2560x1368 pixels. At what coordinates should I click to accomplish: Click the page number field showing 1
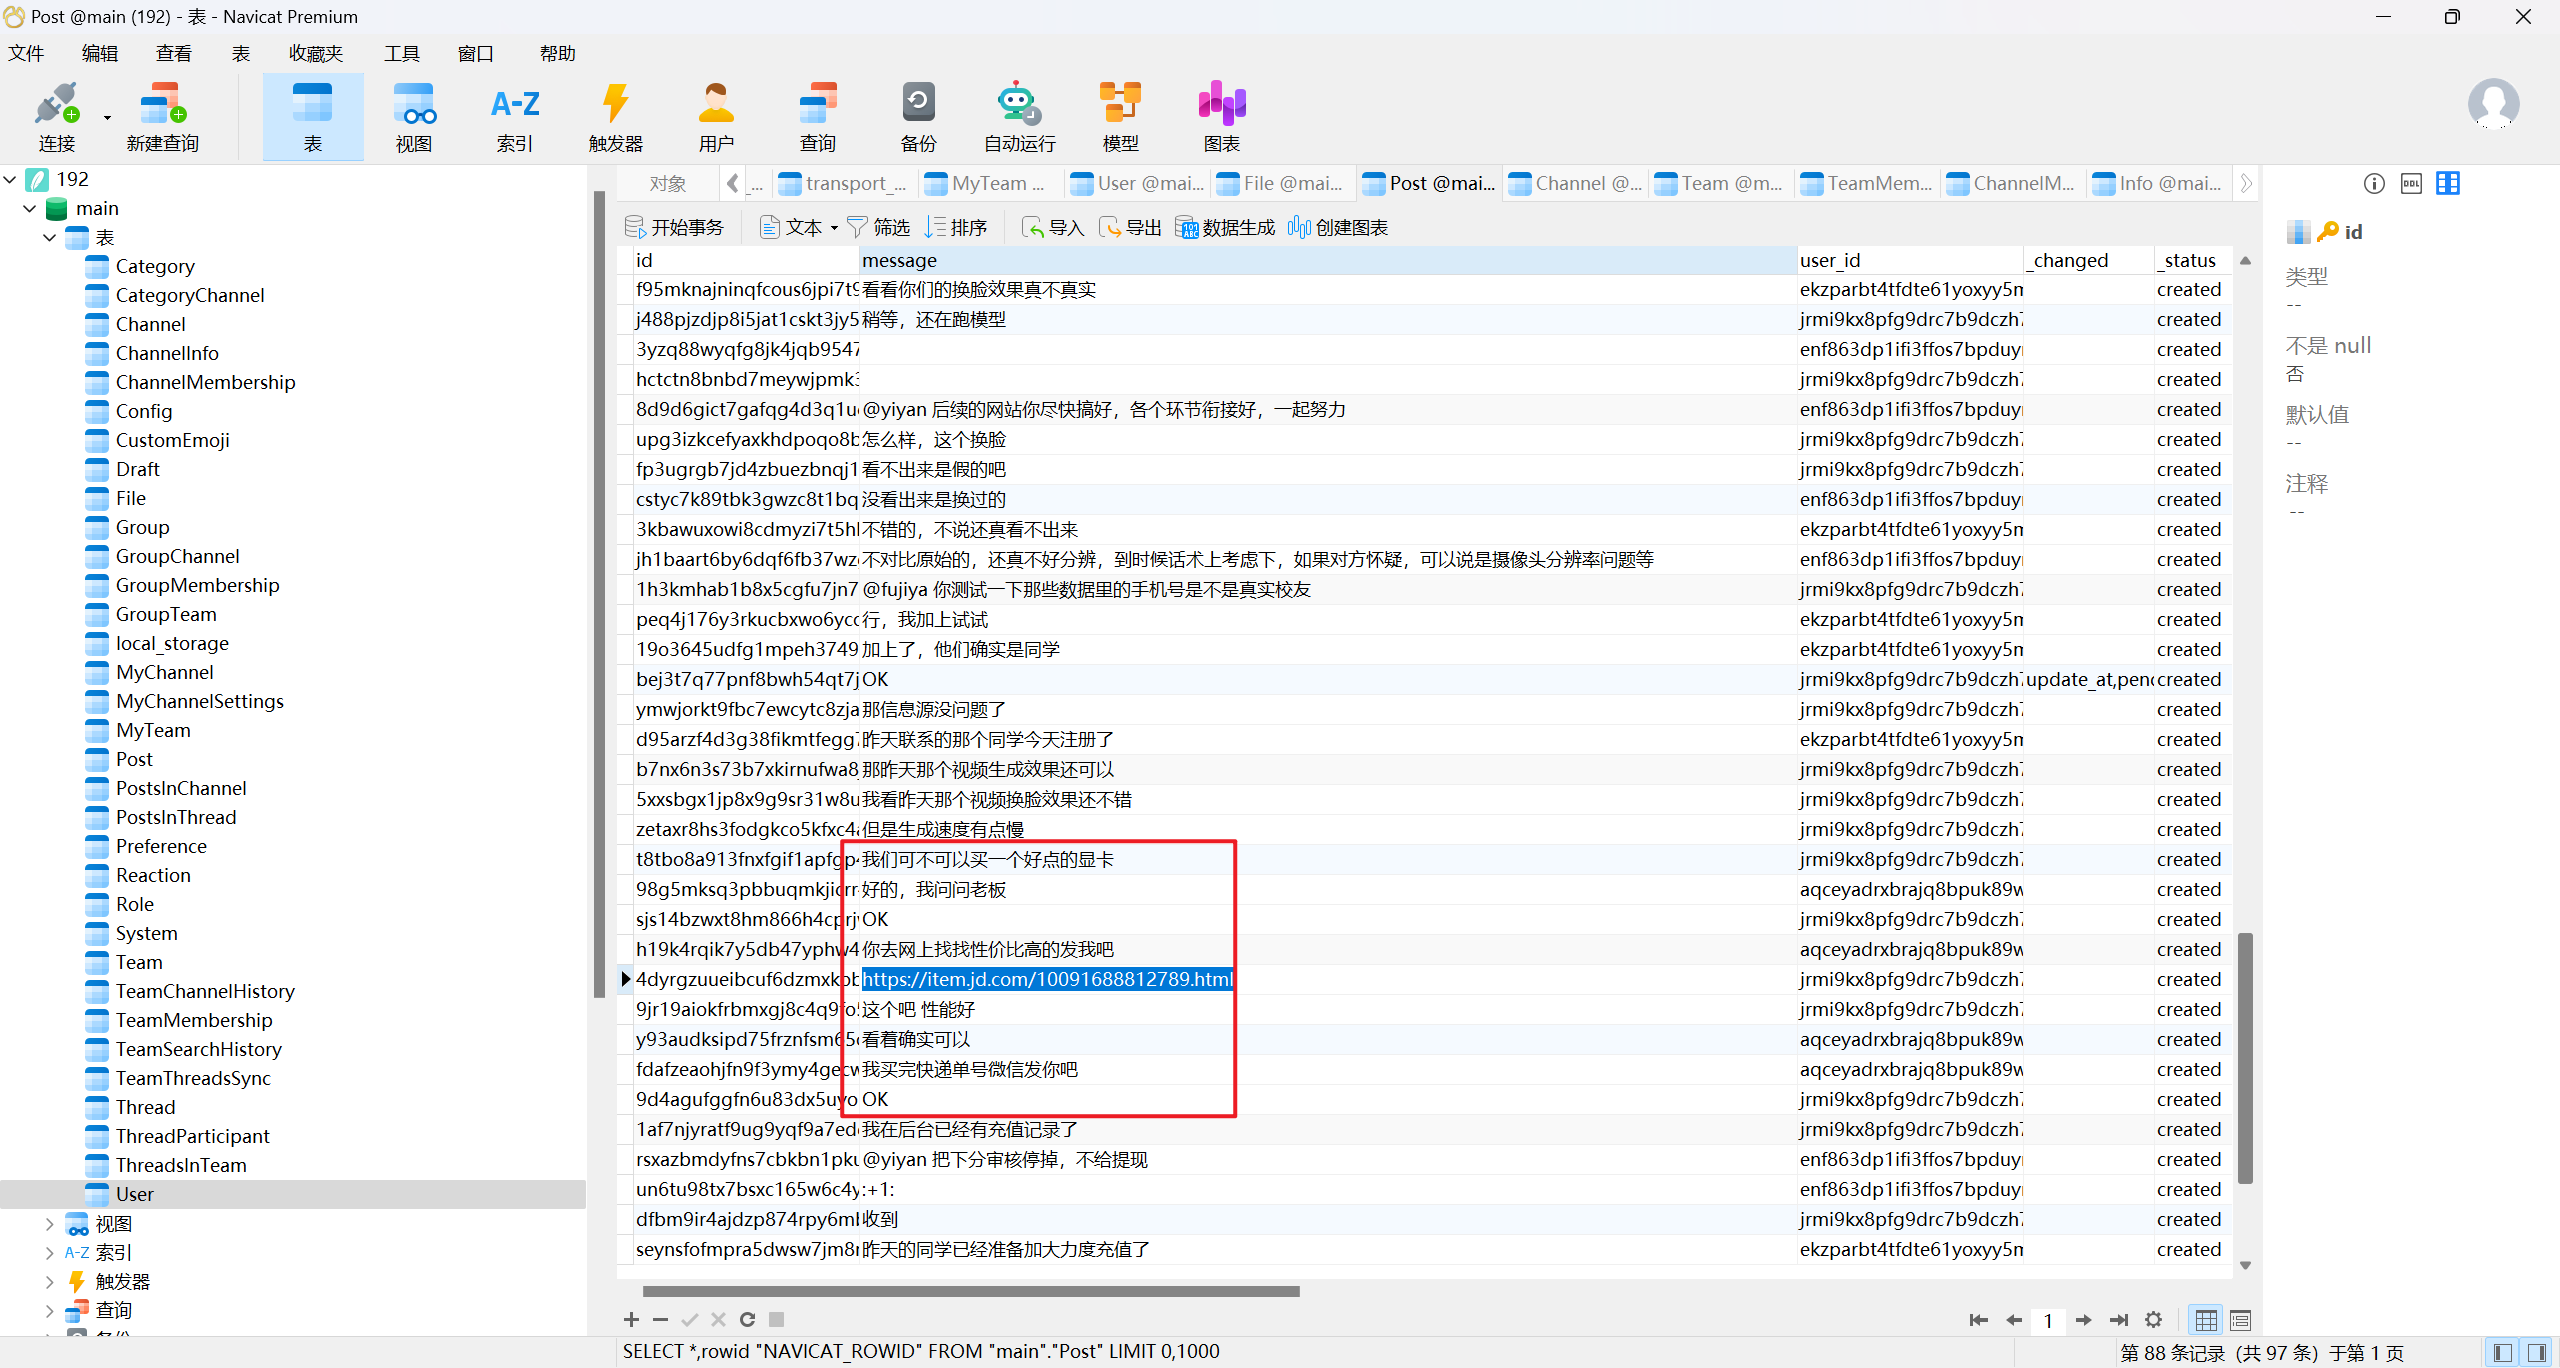pos(2048,1321)
